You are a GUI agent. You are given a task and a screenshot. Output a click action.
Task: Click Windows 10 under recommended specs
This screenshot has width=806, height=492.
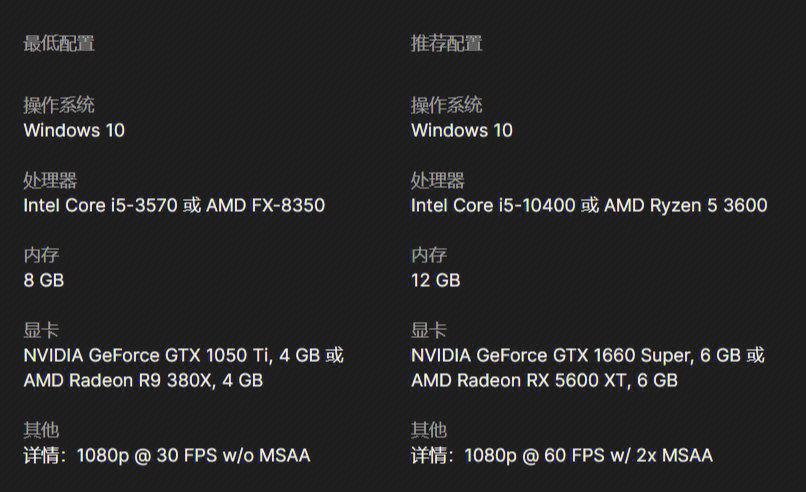pos(462,130)
